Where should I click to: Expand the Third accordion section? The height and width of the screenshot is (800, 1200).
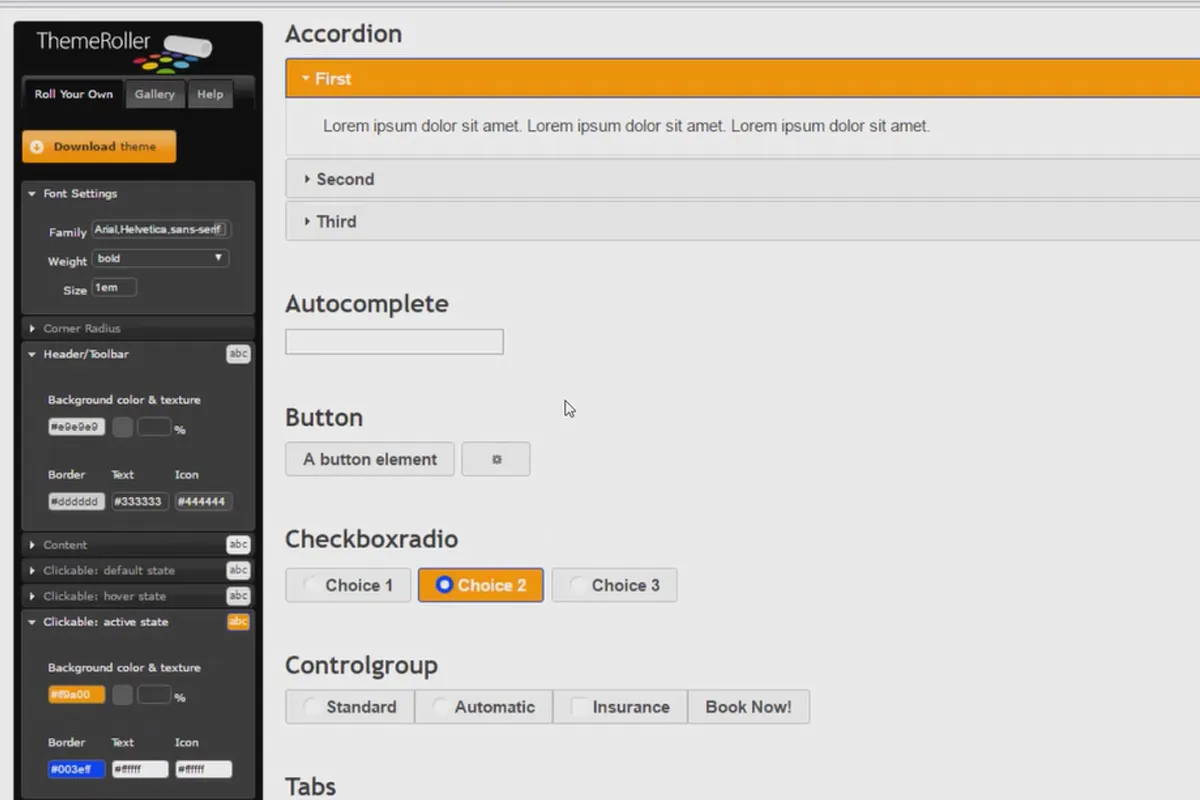742,221
